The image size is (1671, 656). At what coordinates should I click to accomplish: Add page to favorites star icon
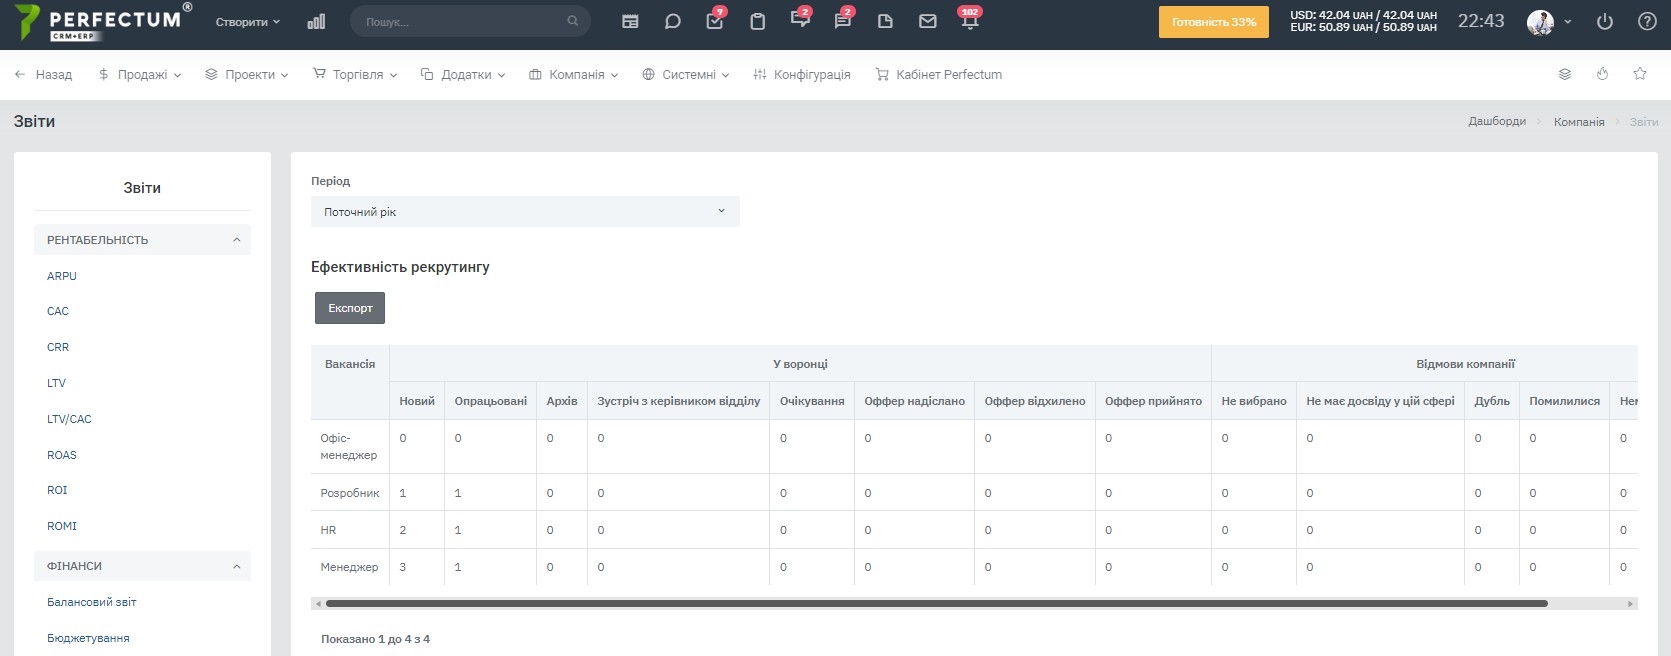coord(1640,74)
